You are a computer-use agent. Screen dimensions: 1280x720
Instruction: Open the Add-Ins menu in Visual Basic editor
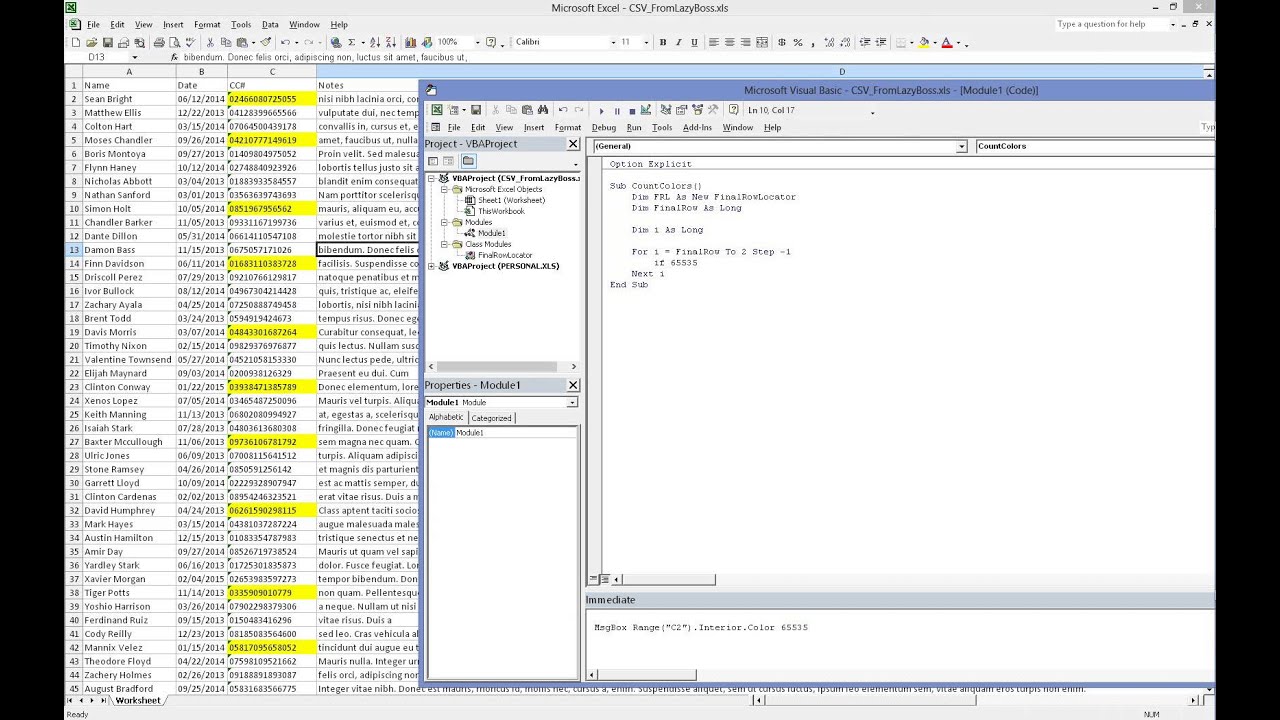697,128
